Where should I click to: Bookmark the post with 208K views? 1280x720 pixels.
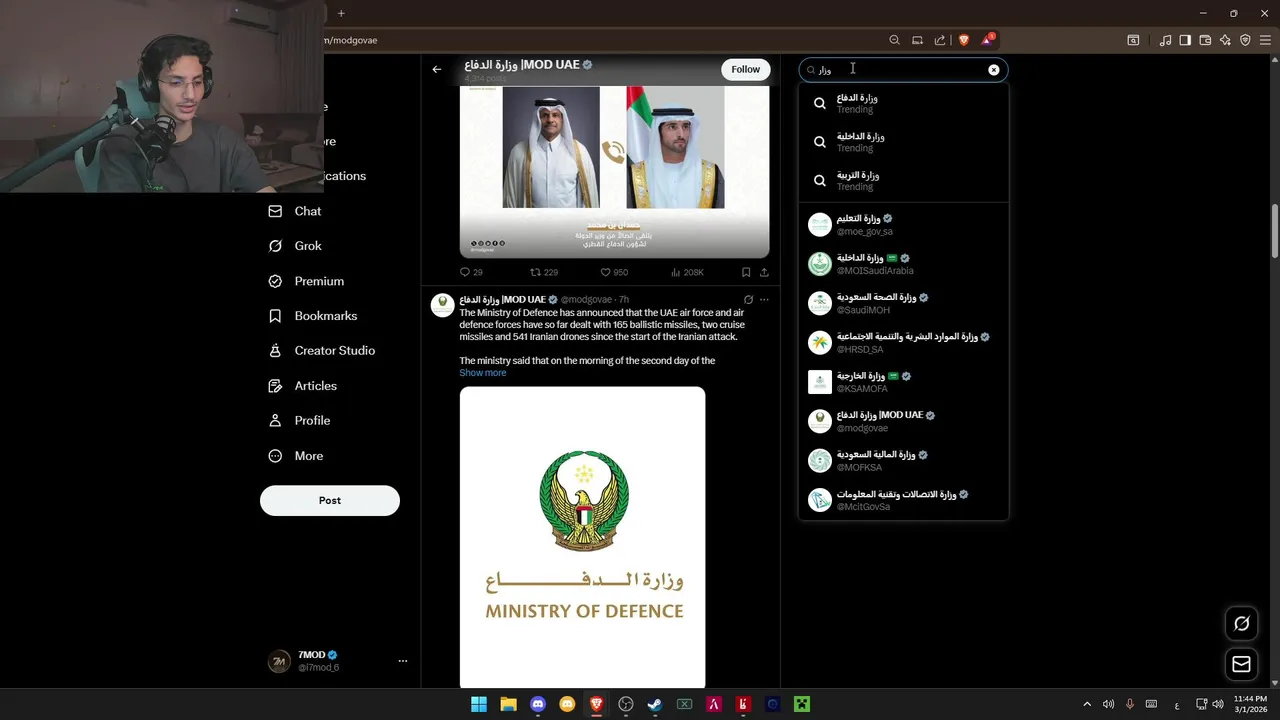tap(746, 272)
